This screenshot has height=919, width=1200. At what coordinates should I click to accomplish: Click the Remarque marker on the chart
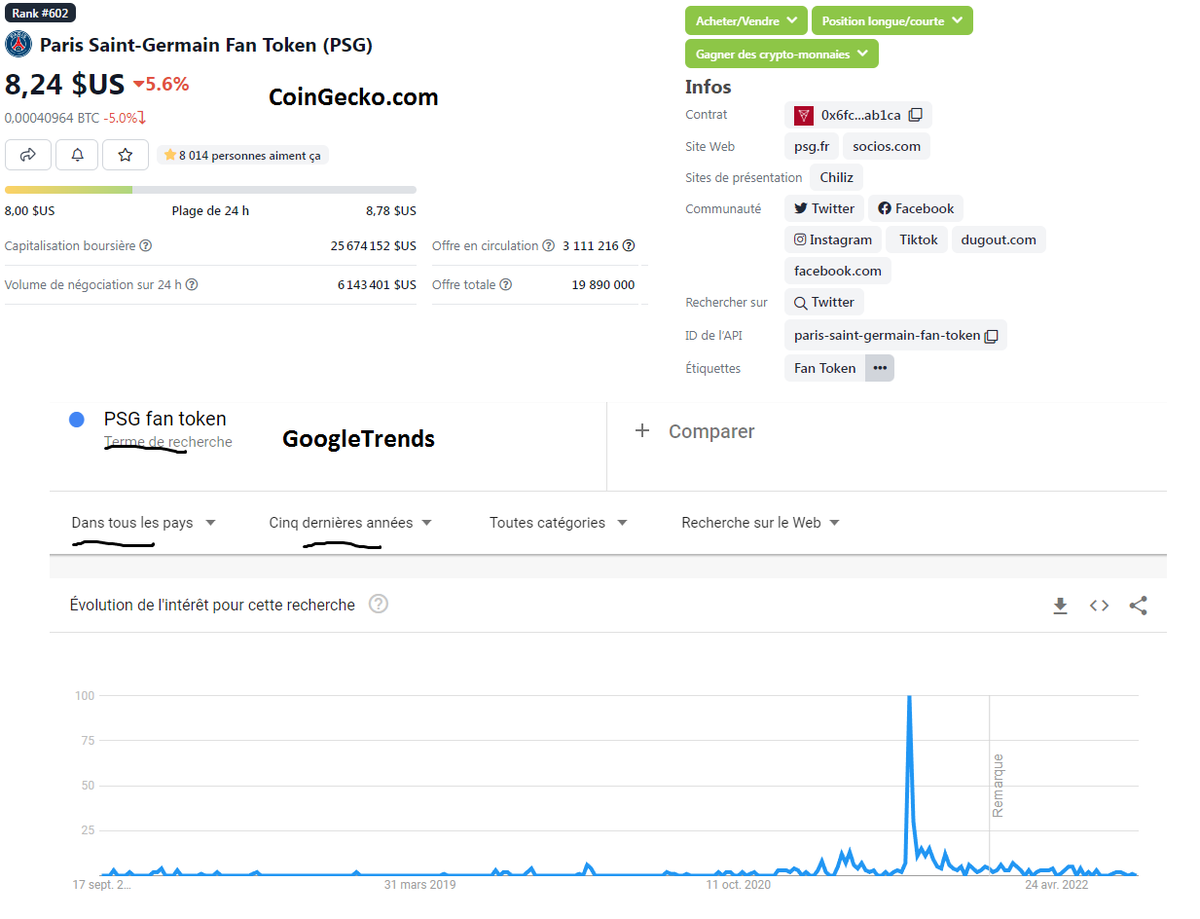tap(997, 785)
